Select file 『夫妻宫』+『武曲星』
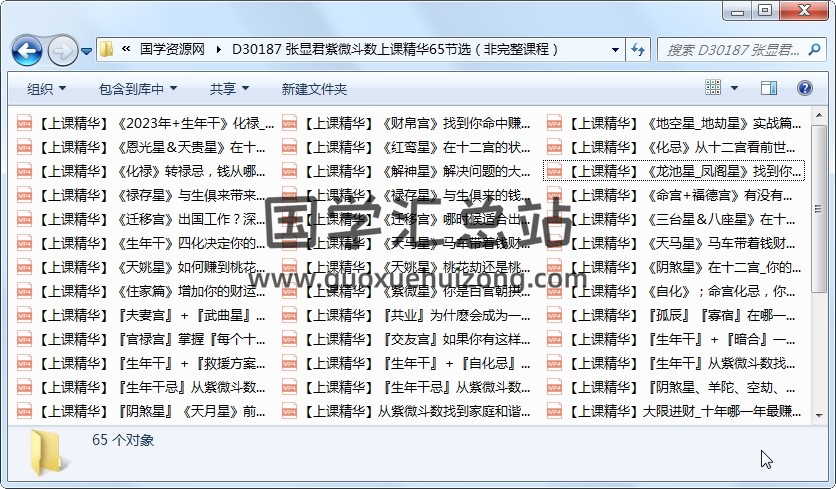The image size is (836, 489). (x=141, y=315)
